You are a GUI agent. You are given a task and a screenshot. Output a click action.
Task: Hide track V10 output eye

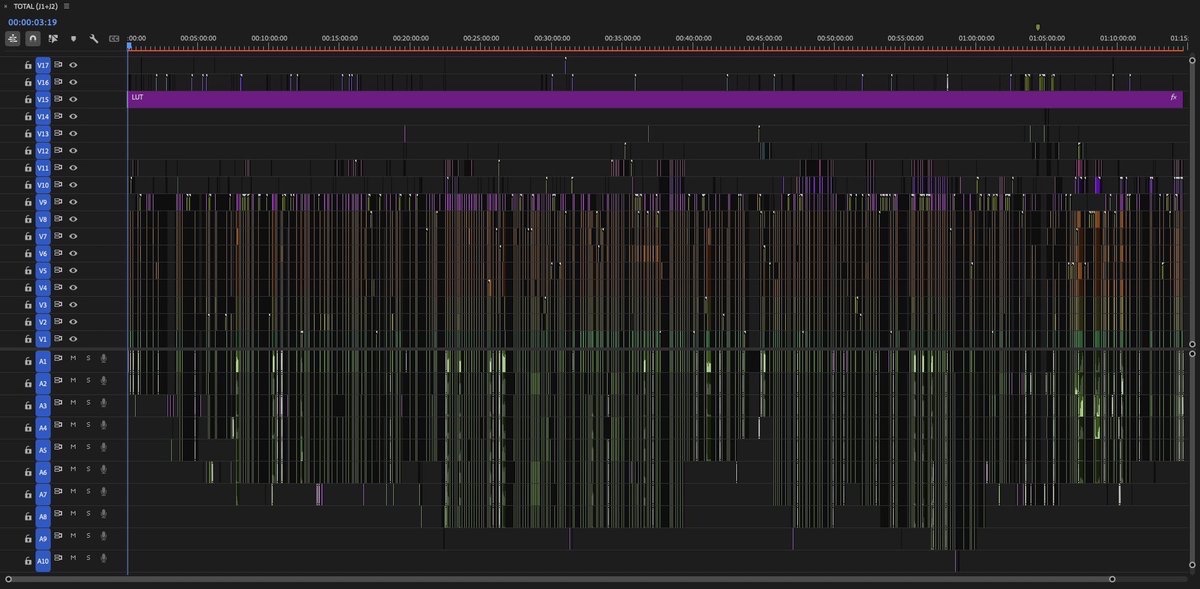pos(73,184)
